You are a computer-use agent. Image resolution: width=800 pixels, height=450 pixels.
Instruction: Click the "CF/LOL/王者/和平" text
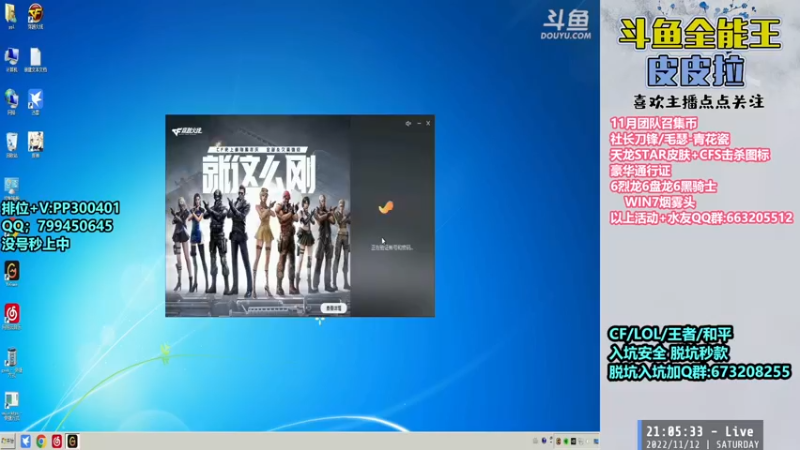coord(670,334)
